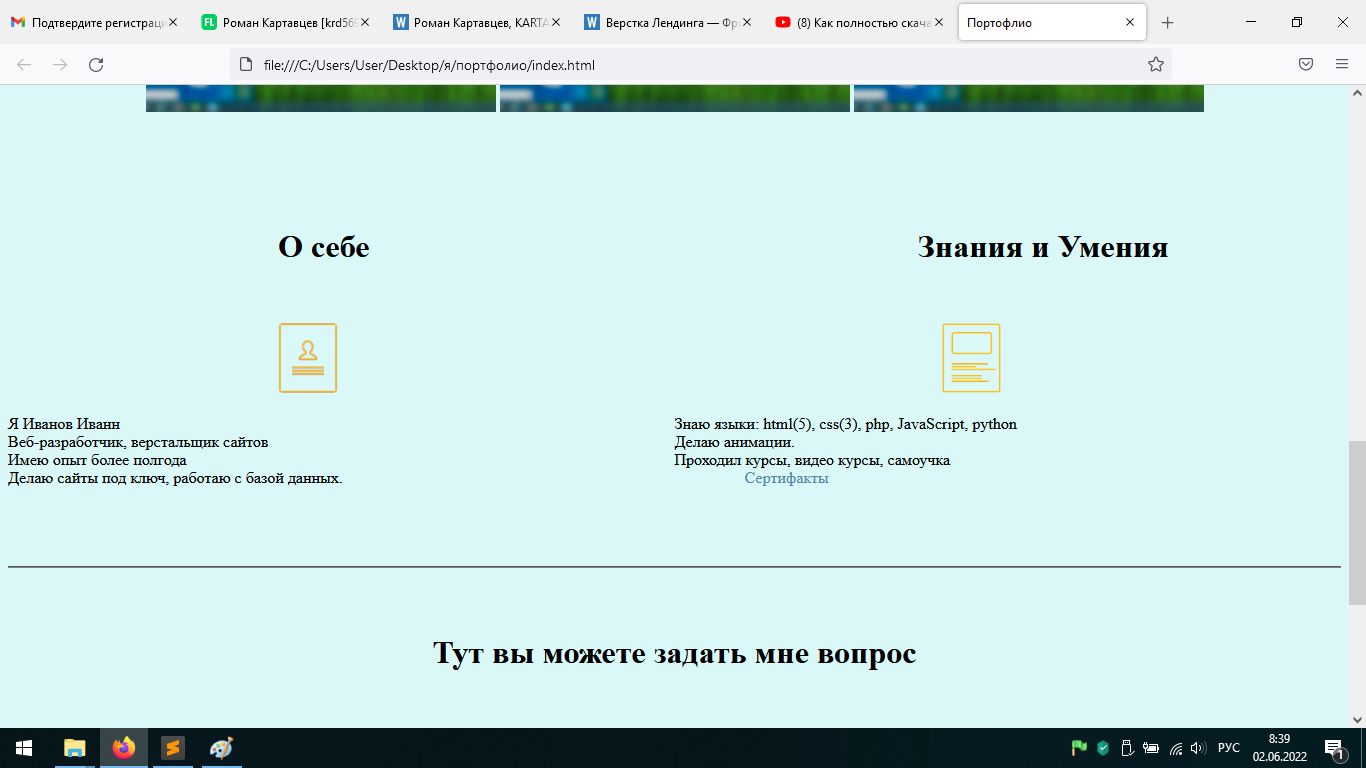Reload the portfolio page

(x=96, y=65)
